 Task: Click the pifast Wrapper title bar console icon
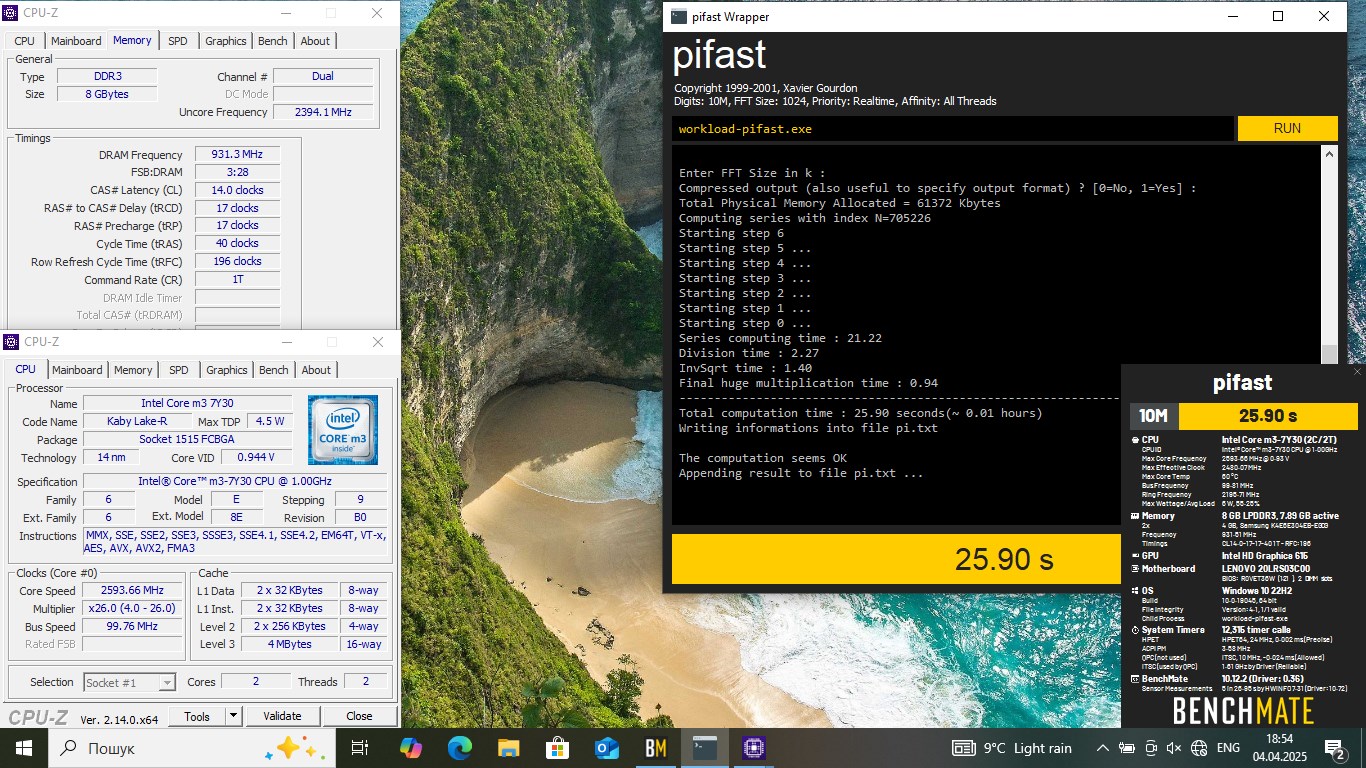click(x=679, y=17)
